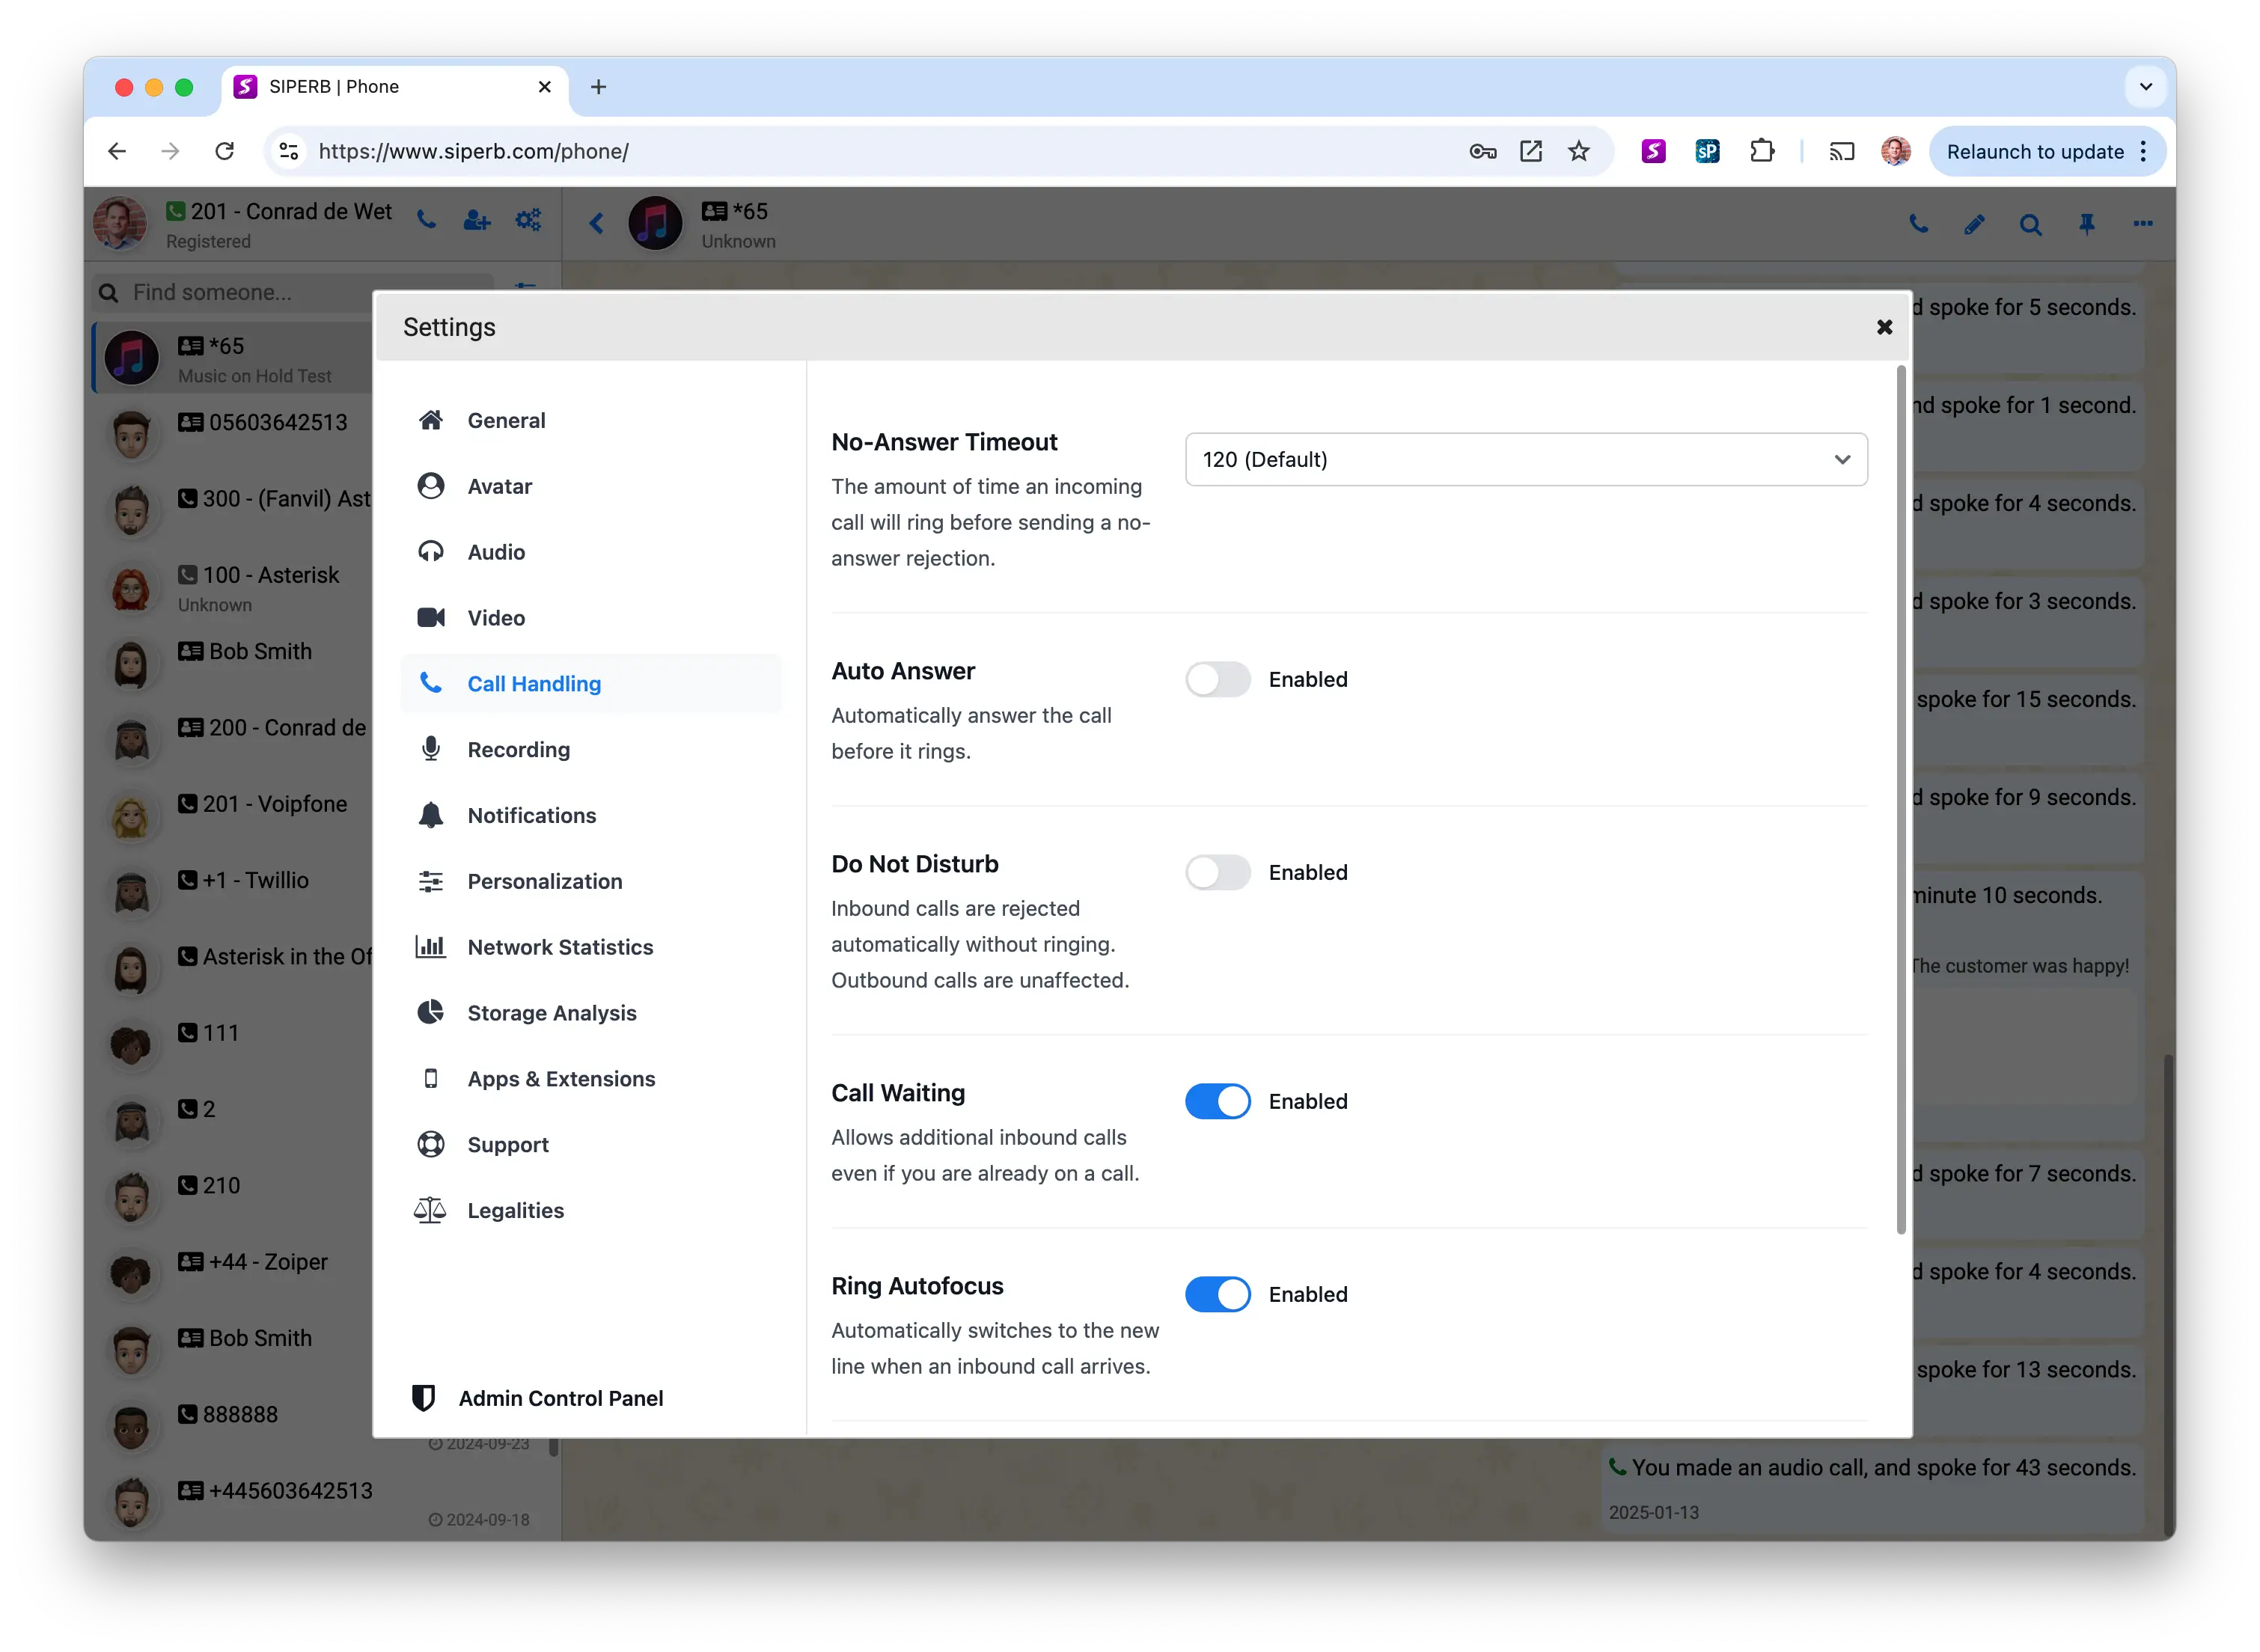Open the Recording settings section
Screen dimensions: 2260x1652
[x=590, y=750]
